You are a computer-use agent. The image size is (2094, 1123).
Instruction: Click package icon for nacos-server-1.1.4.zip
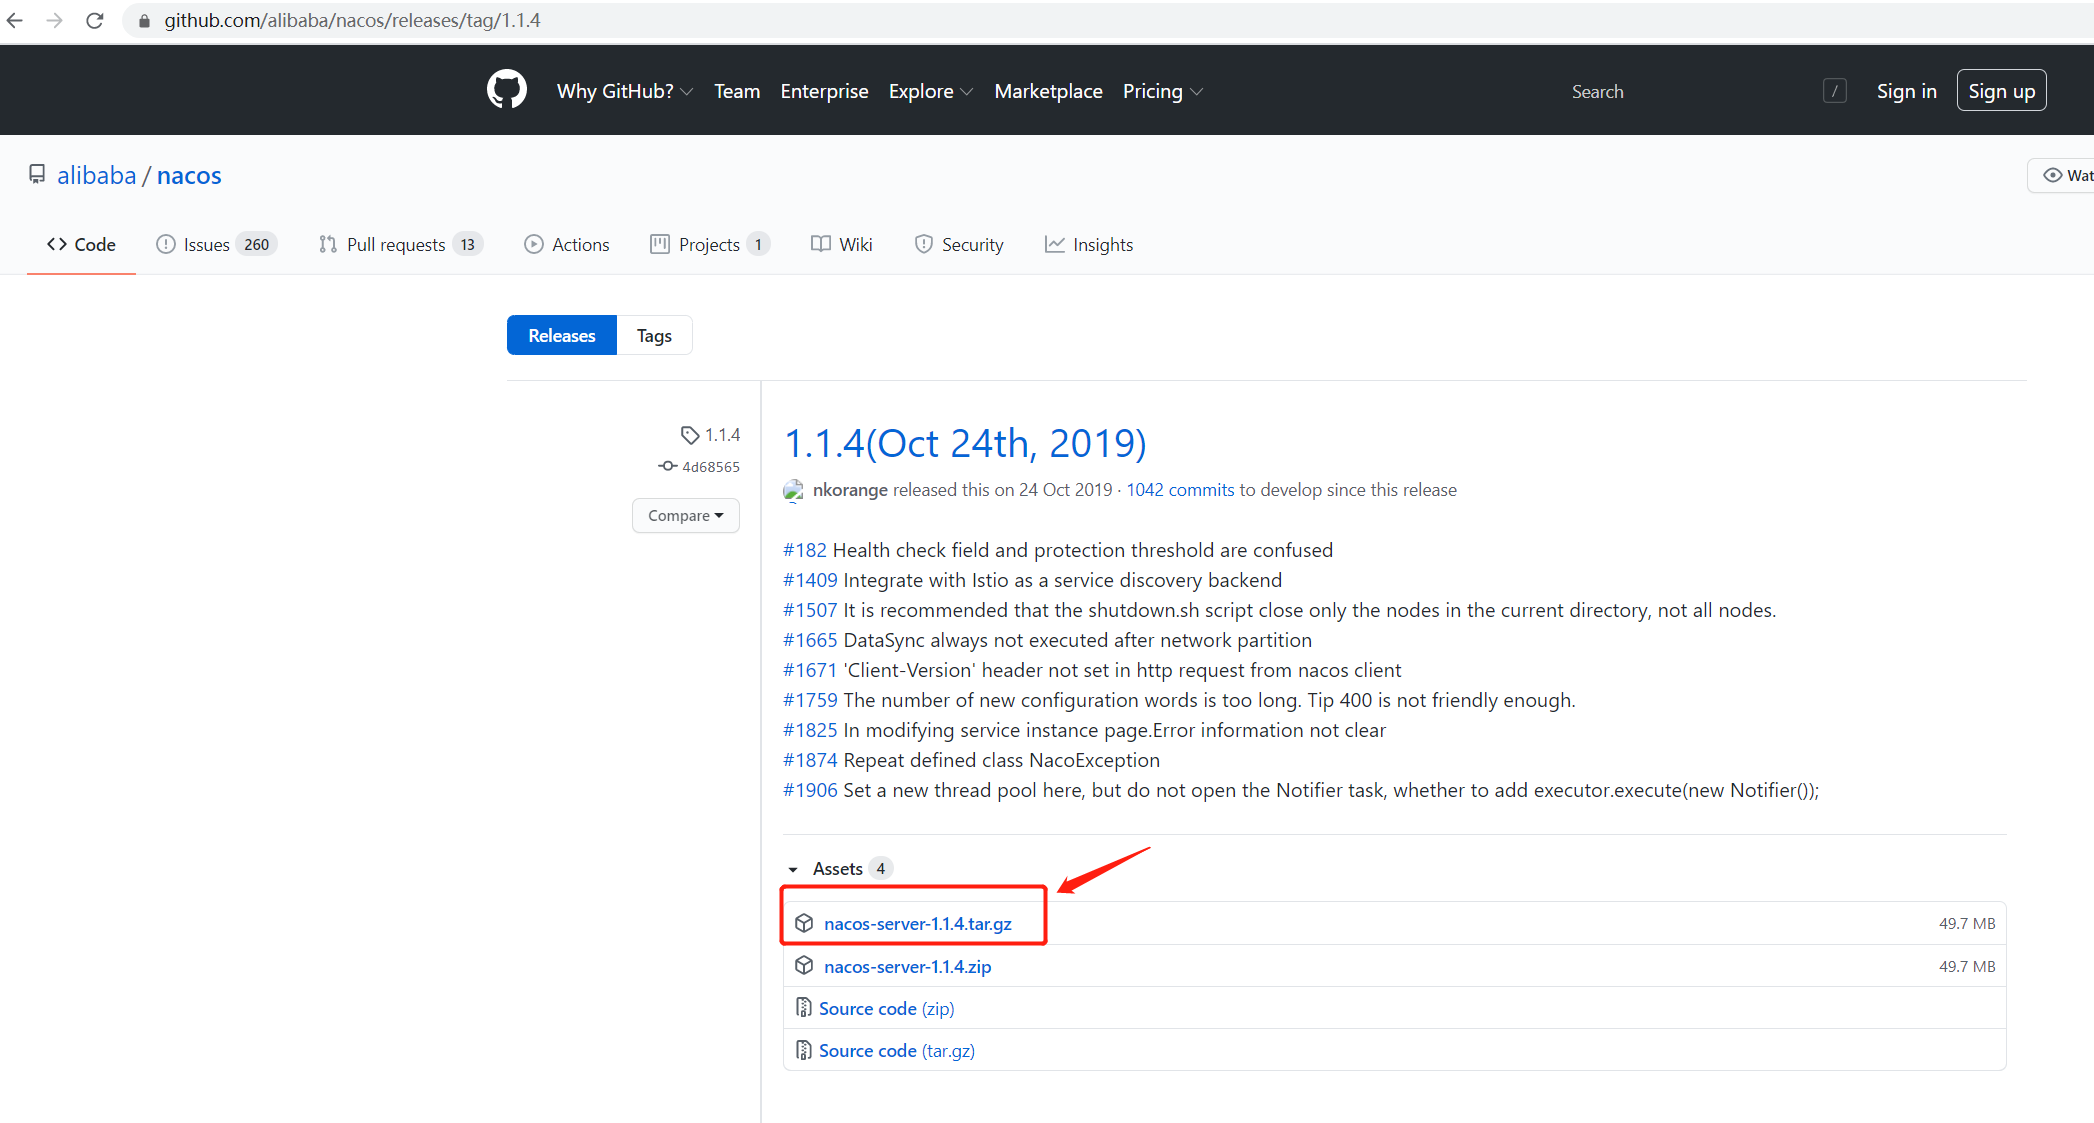(x=804, y=966)
